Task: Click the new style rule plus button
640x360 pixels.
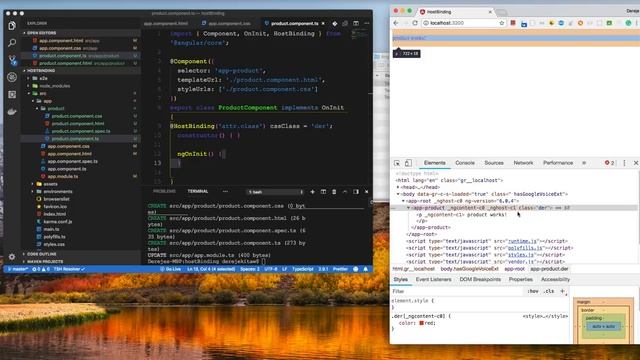Action: tap(562, 291)
